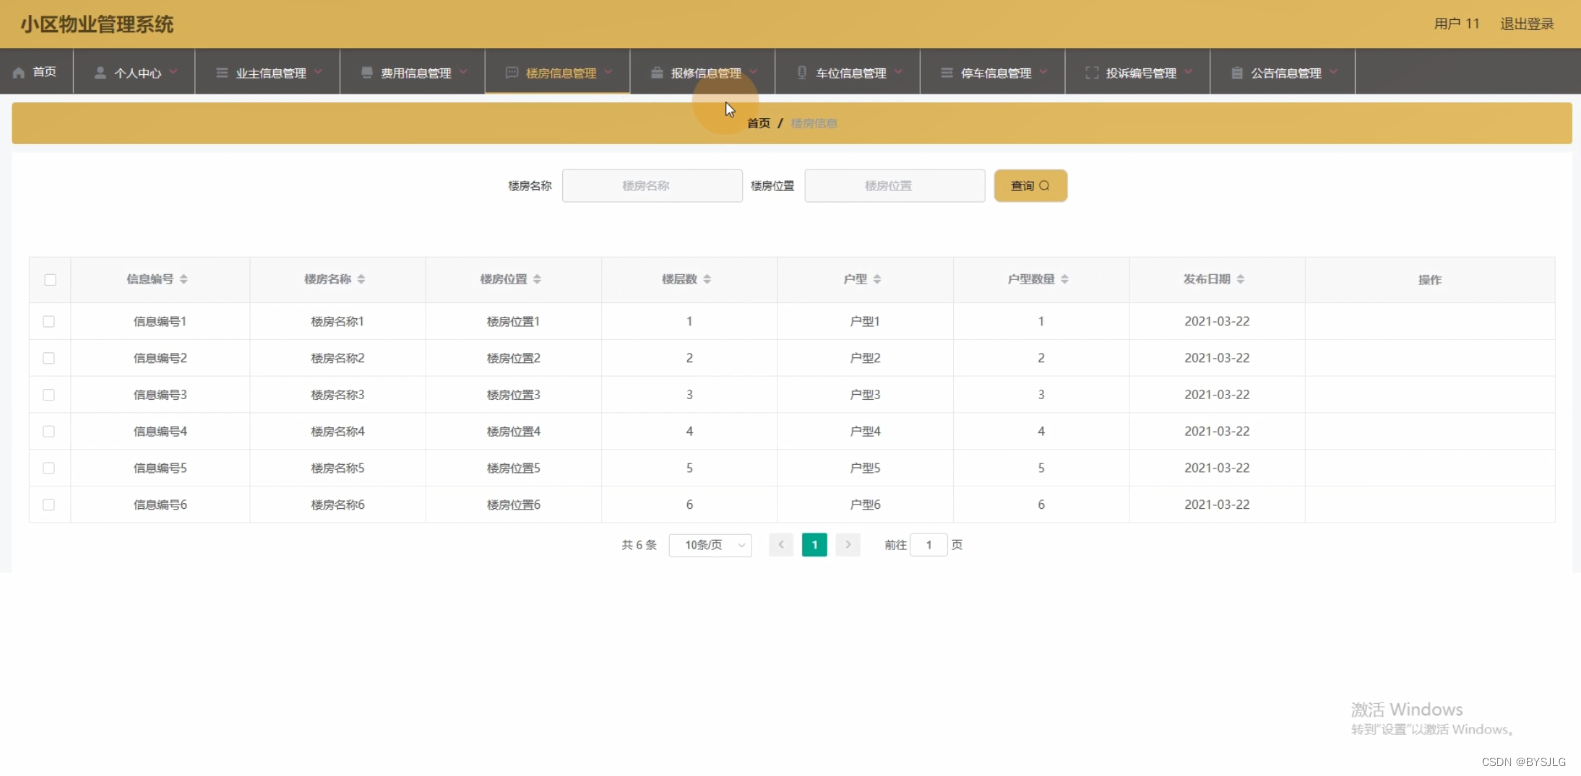Viewport: 1581px width, 776px height.
Task: Expand the 费用信息管理 menu chevron
Action: point(463,72)
